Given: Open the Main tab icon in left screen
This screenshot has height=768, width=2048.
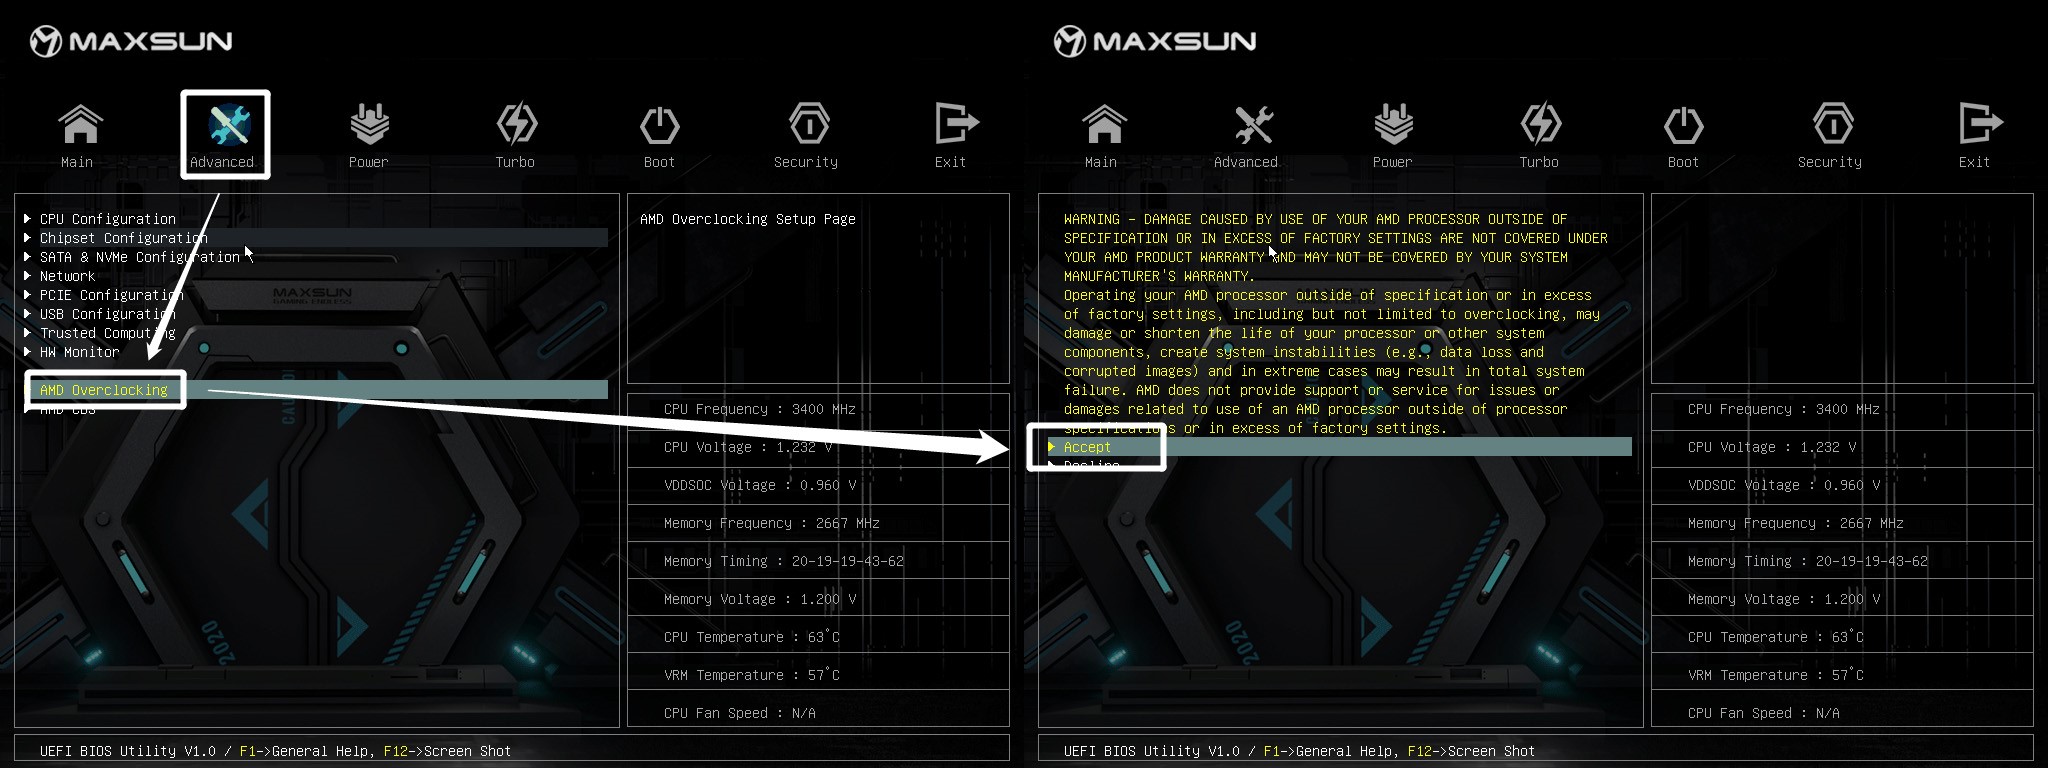Looking at the screenshot, I should (x=80, y=125).
